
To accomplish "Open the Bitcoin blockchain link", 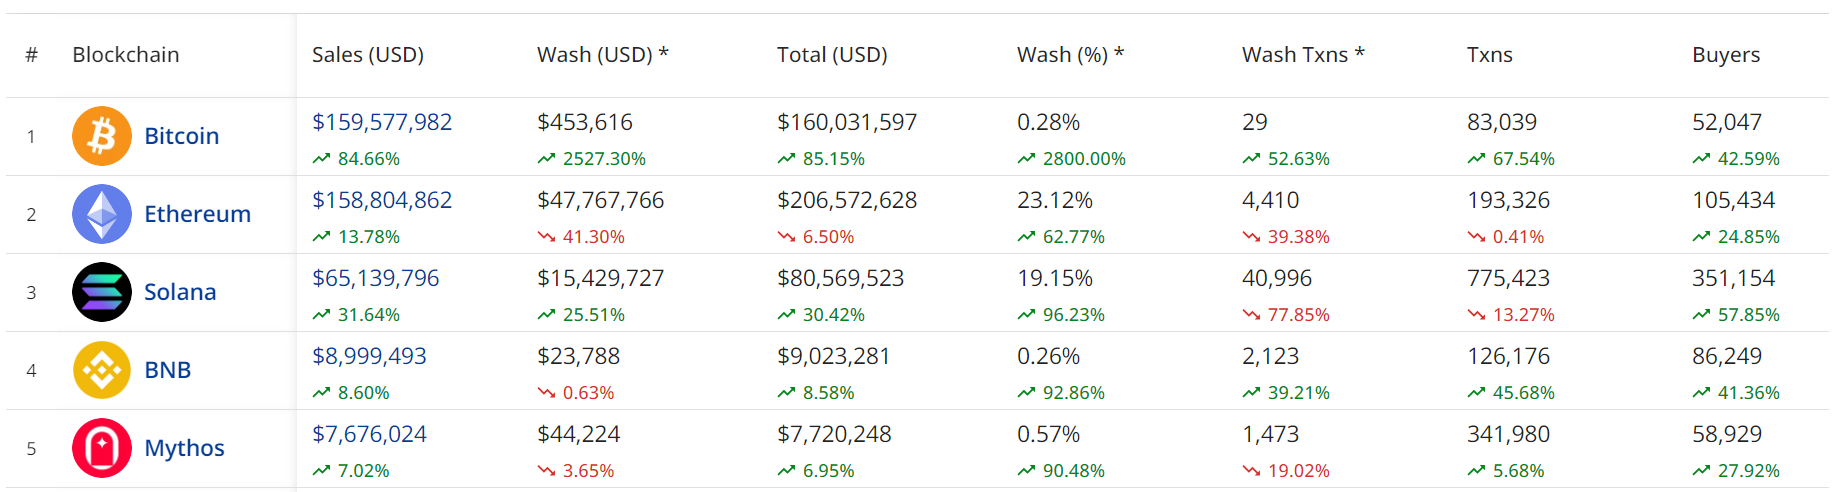I will pyautogui.click(x=181, y=136).
